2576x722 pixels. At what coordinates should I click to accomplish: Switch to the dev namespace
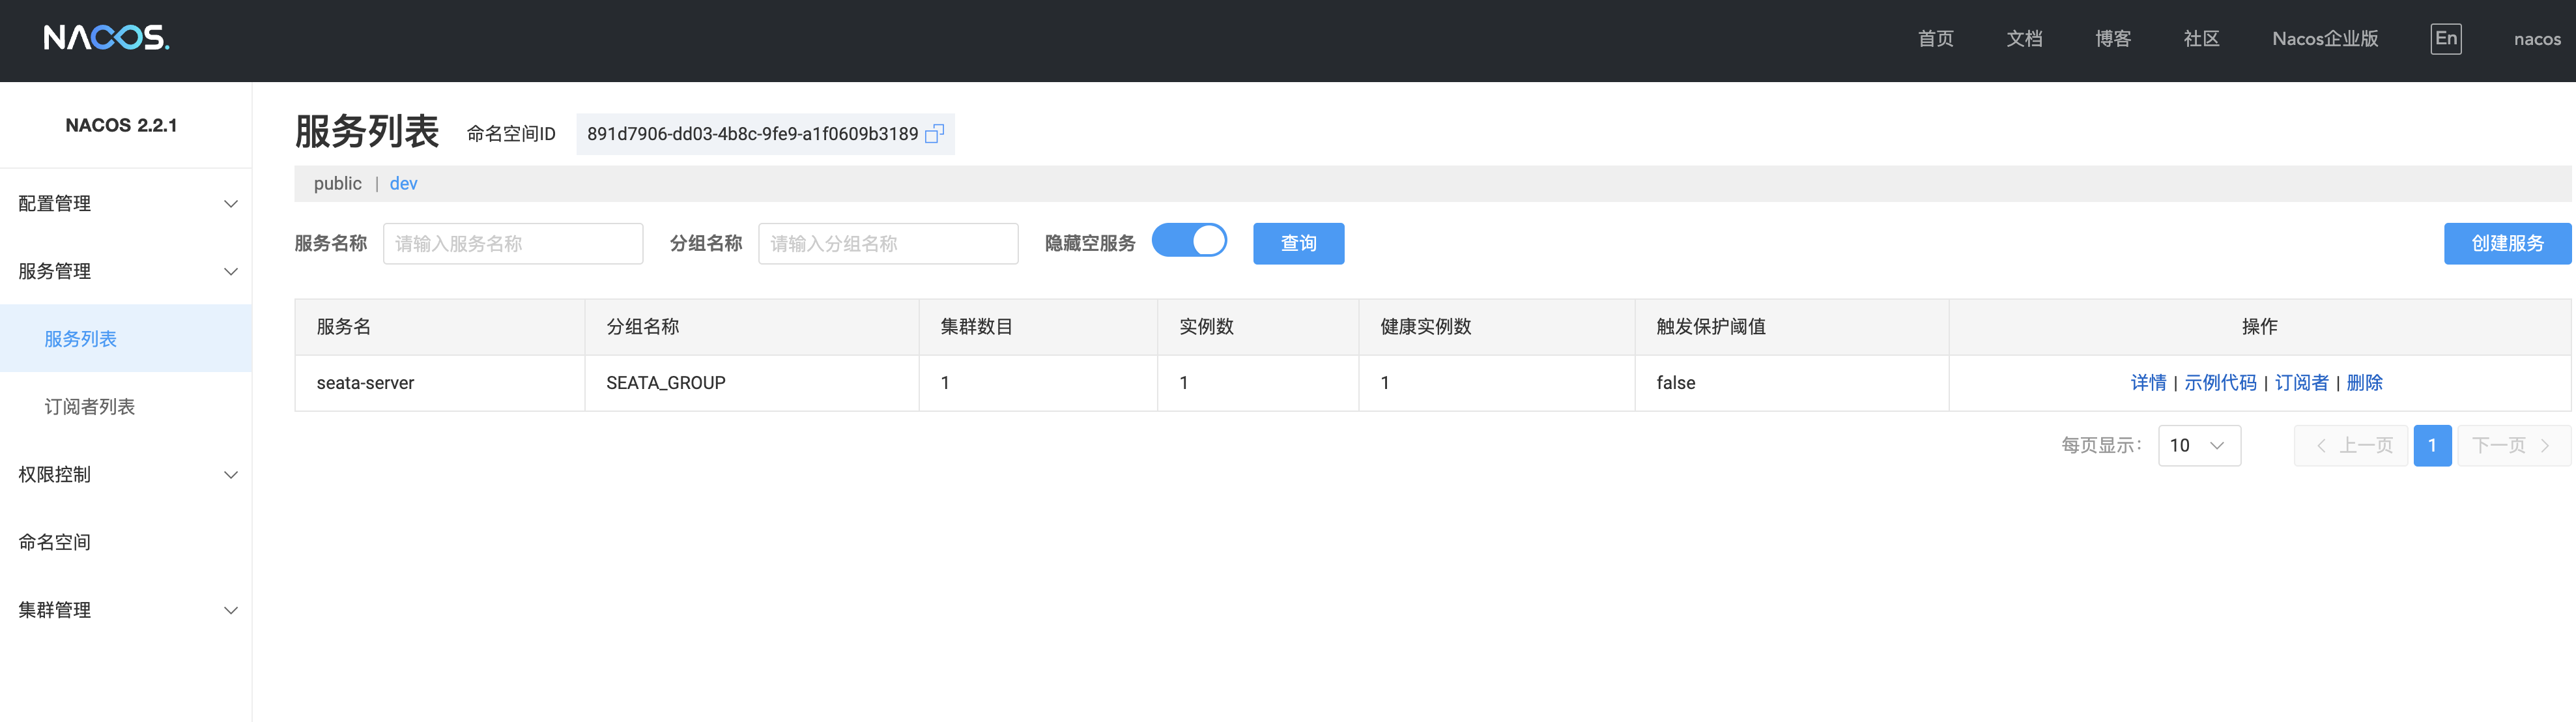tap(403, 184)
